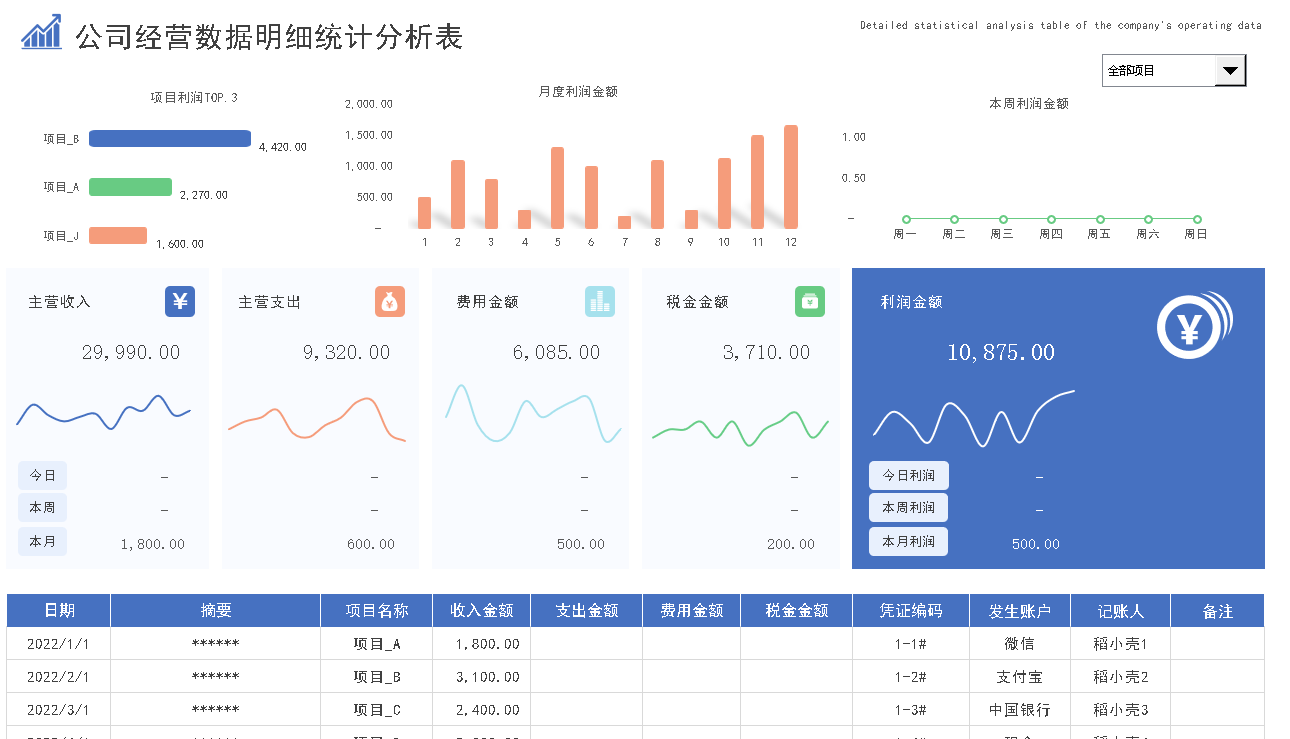Click the 全部项目 combo box field

[x=1158, y=71]
